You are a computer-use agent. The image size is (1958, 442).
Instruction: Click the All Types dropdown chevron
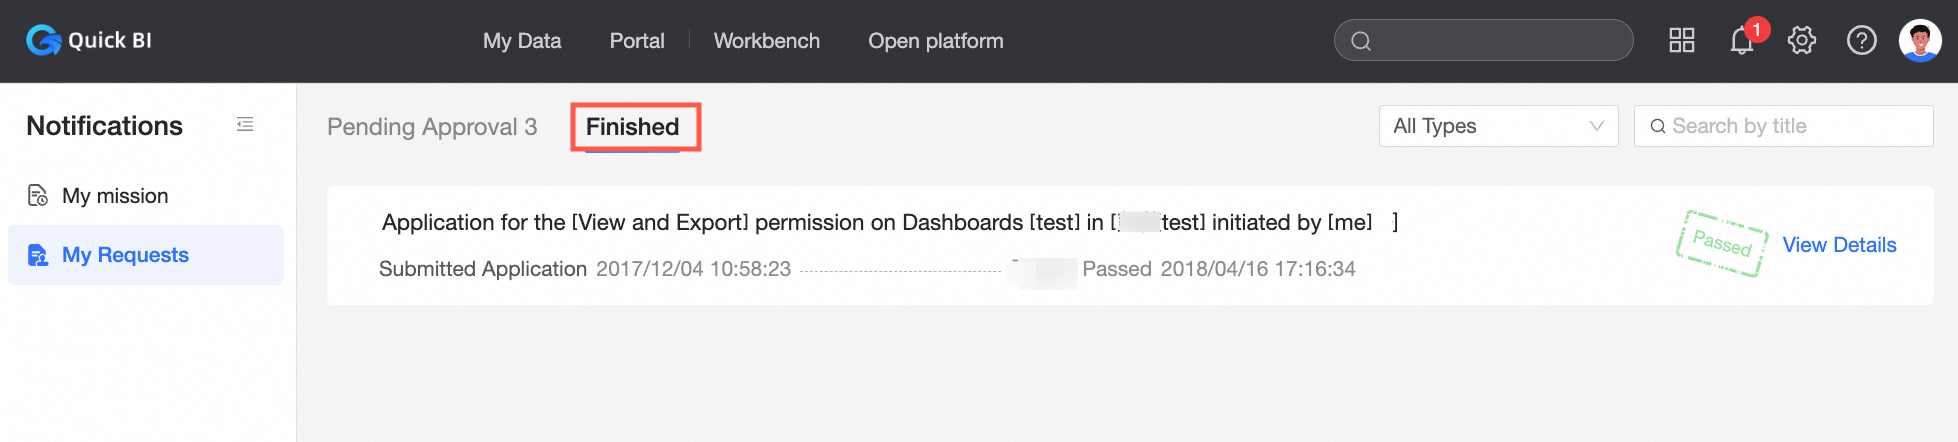point(1596,126)
